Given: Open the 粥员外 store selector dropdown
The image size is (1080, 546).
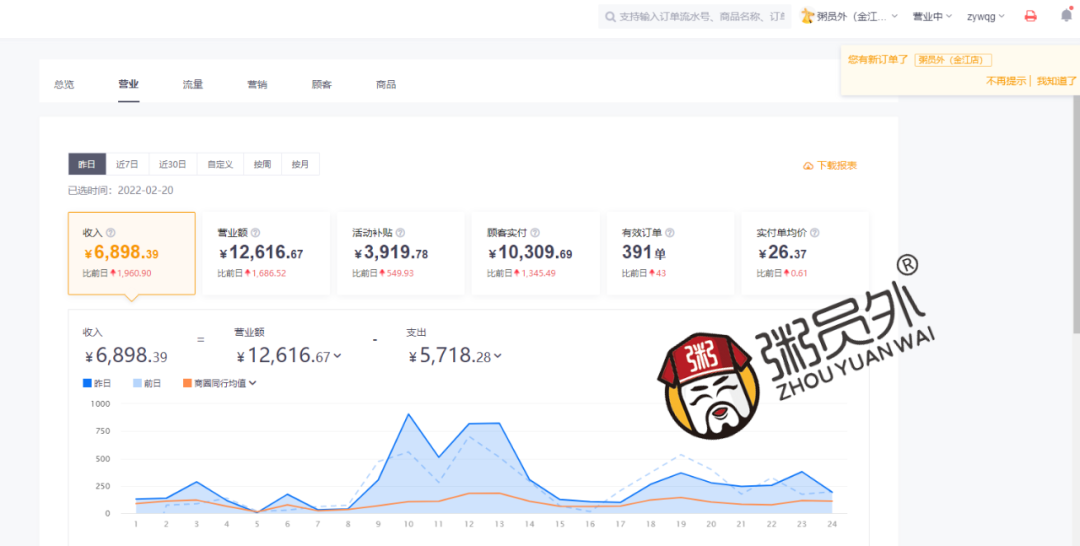Looking at the screenshot, I should [850, 17].
